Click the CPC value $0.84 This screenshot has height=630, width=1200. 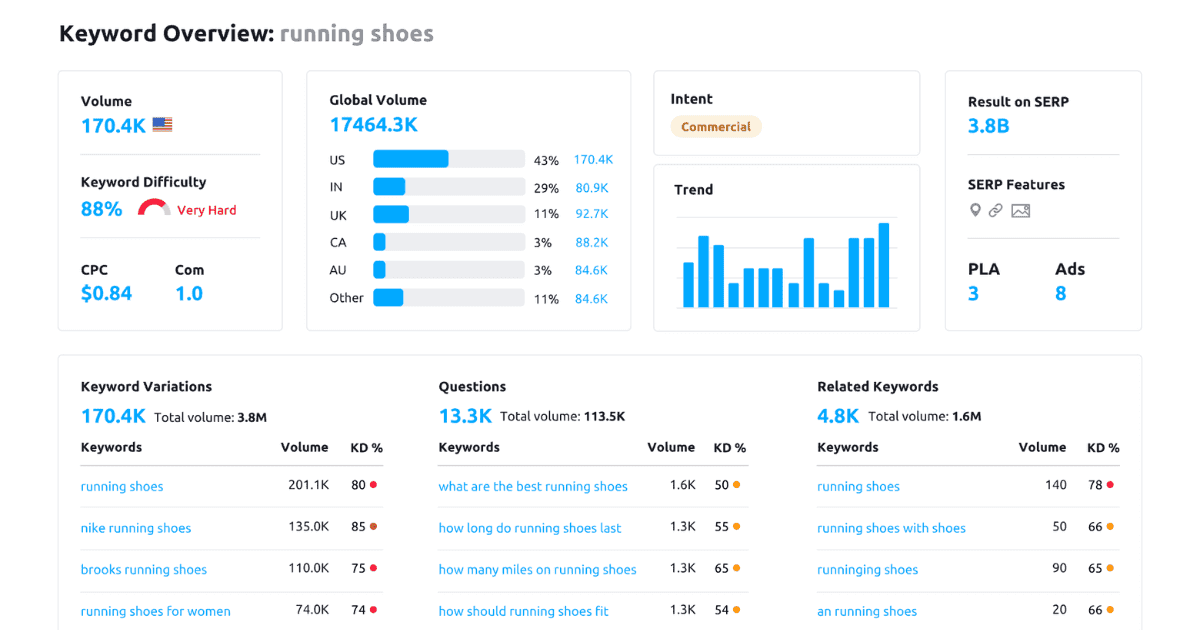click(x=106, y=294)
